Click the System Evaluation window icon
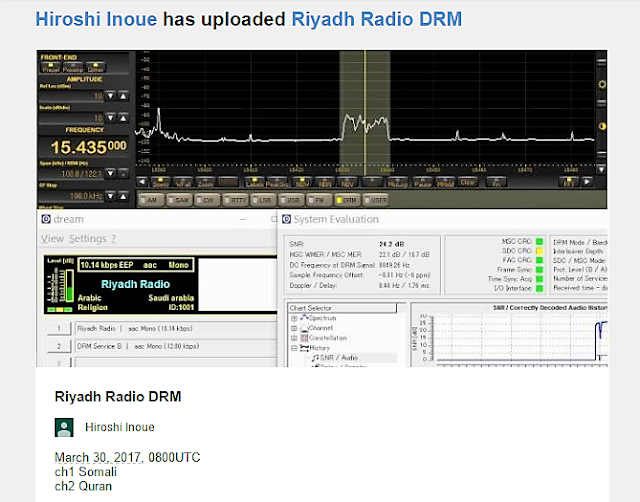The image size is (640, 502). click(287, 219)
